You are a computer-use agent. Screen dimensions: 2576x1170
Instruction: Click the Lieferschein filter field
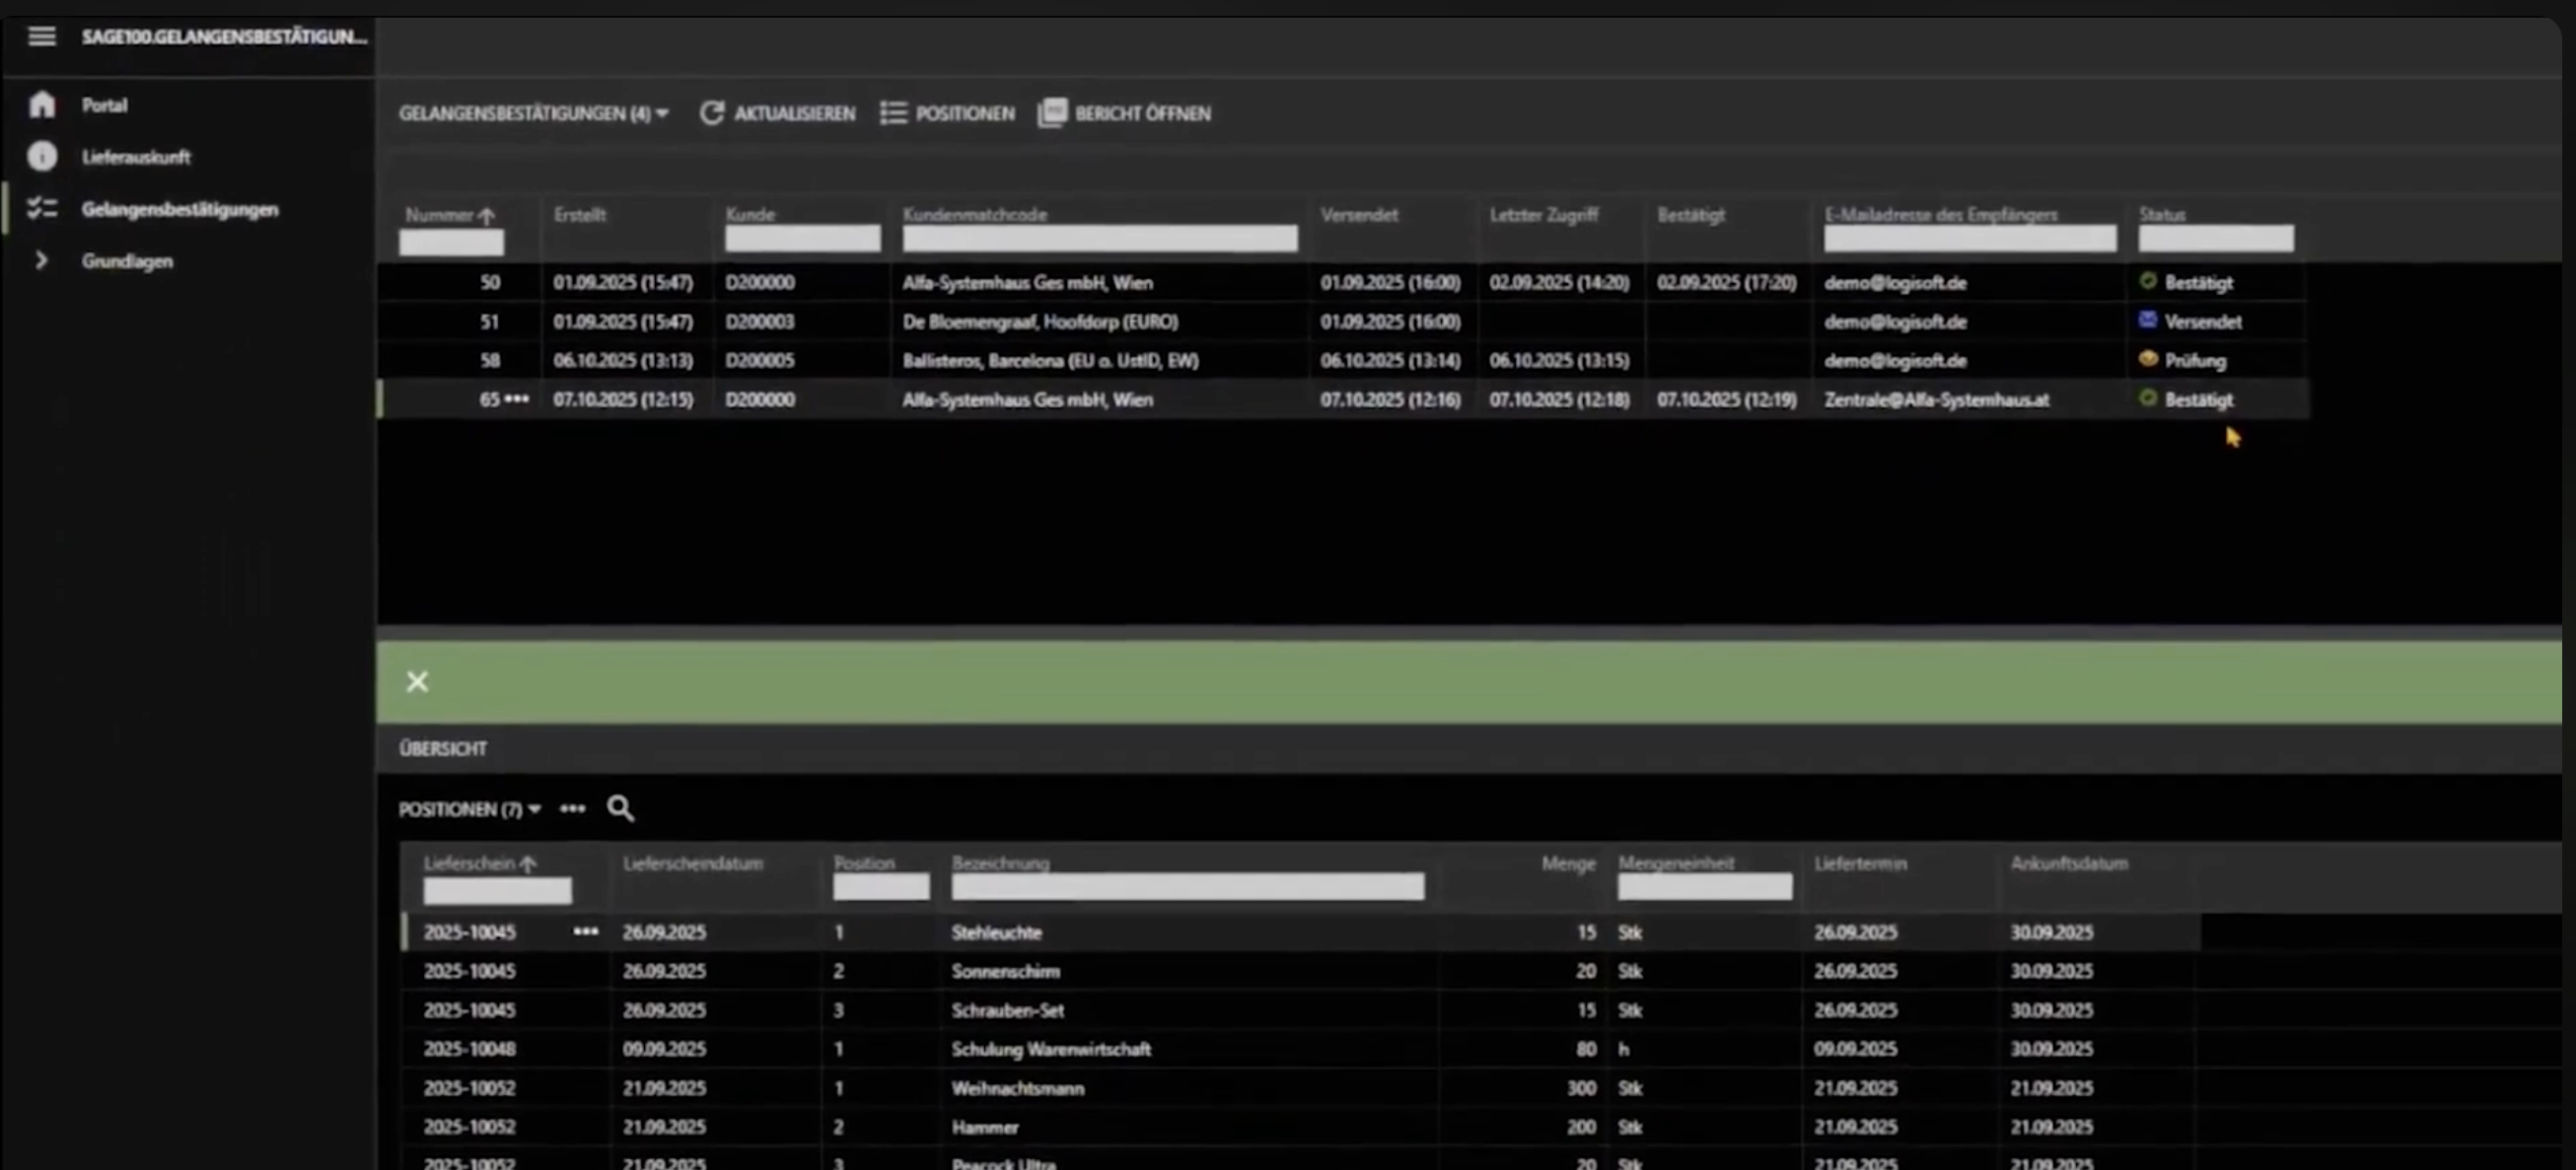coord(497,889)
